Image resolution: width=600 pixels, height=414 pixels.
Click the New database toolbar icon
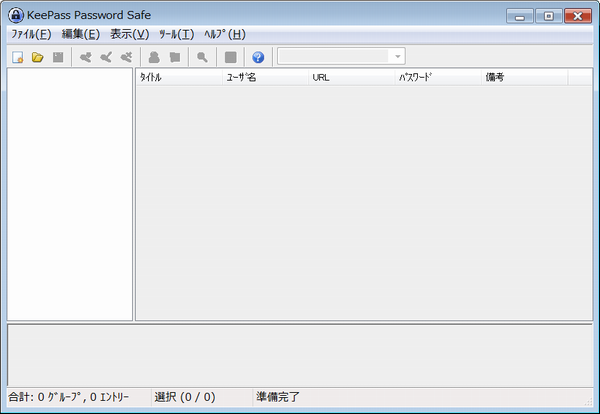point(18,57)
